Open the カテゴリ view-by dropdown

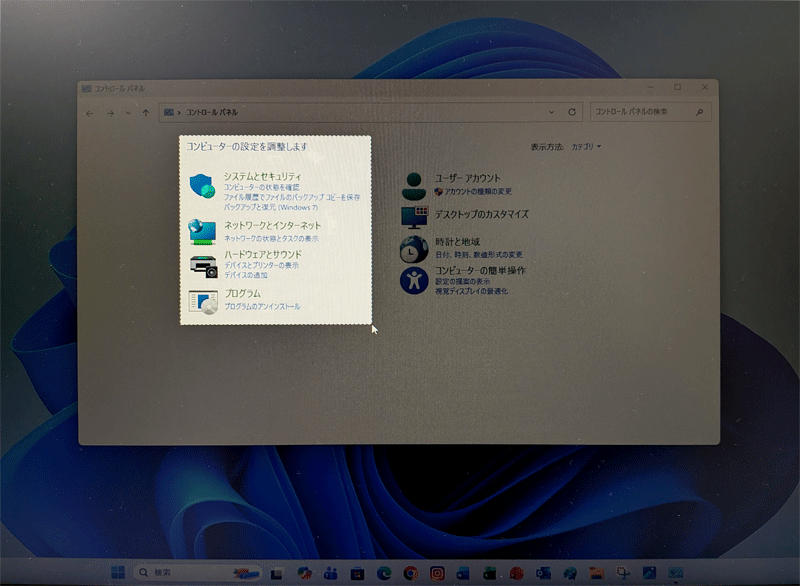point(586,147)
